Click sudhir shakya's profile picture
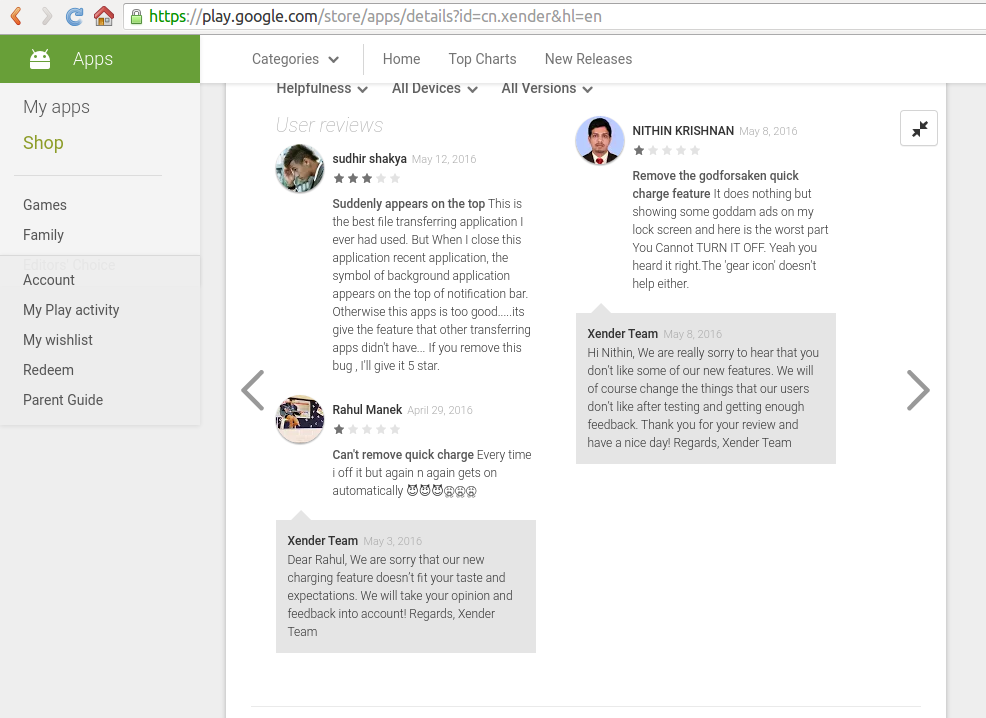This screenshot has width=986, height=718. pos(299,168)
